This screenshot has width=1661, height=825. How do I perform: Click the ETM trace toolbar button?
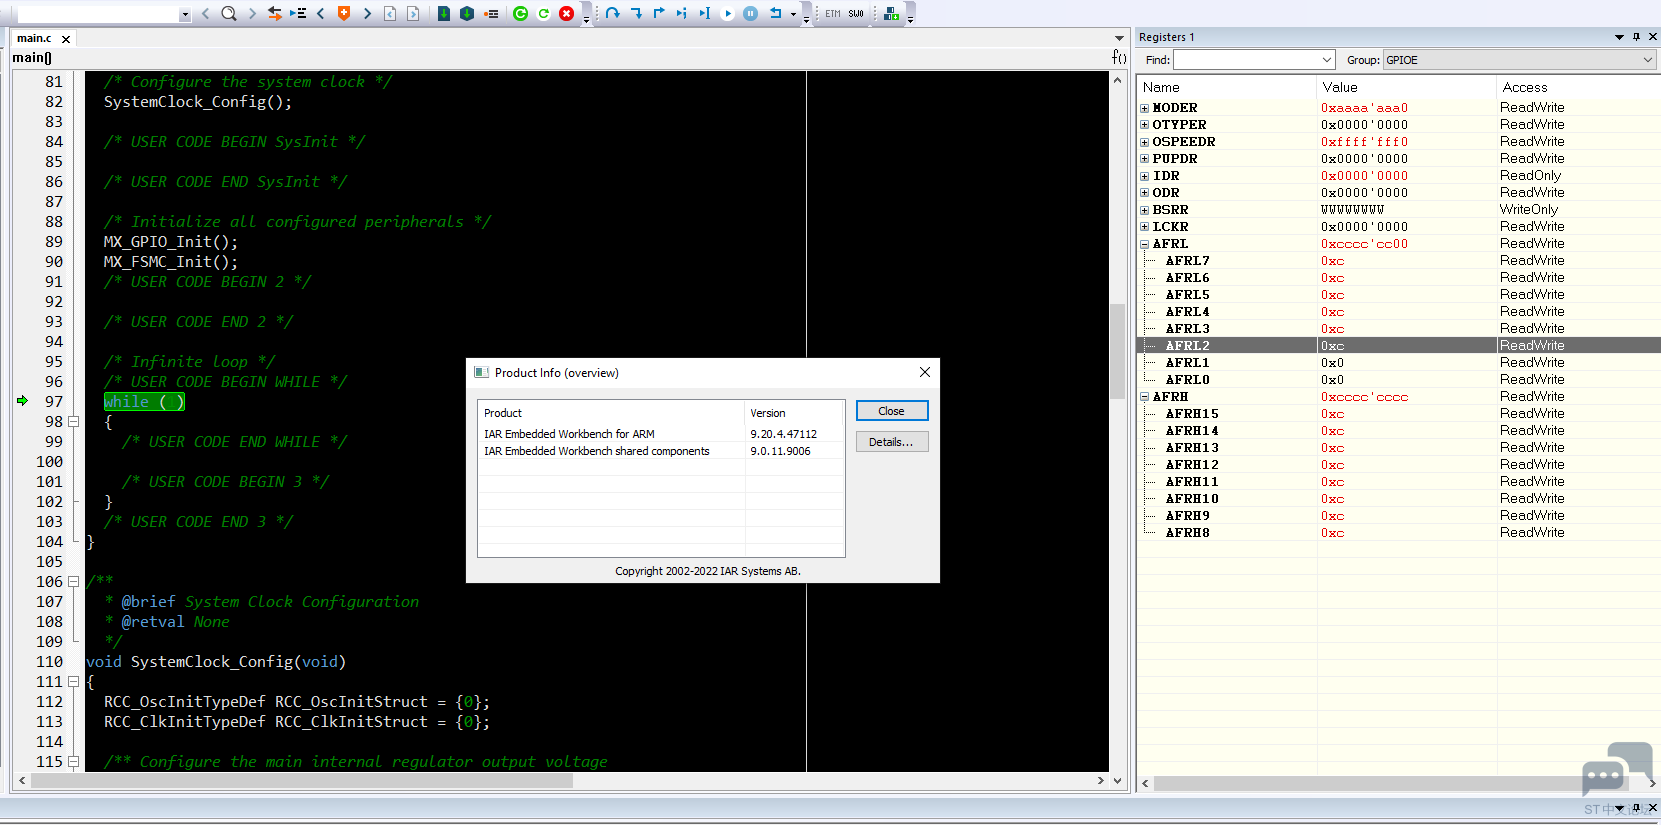coord(833,14)
